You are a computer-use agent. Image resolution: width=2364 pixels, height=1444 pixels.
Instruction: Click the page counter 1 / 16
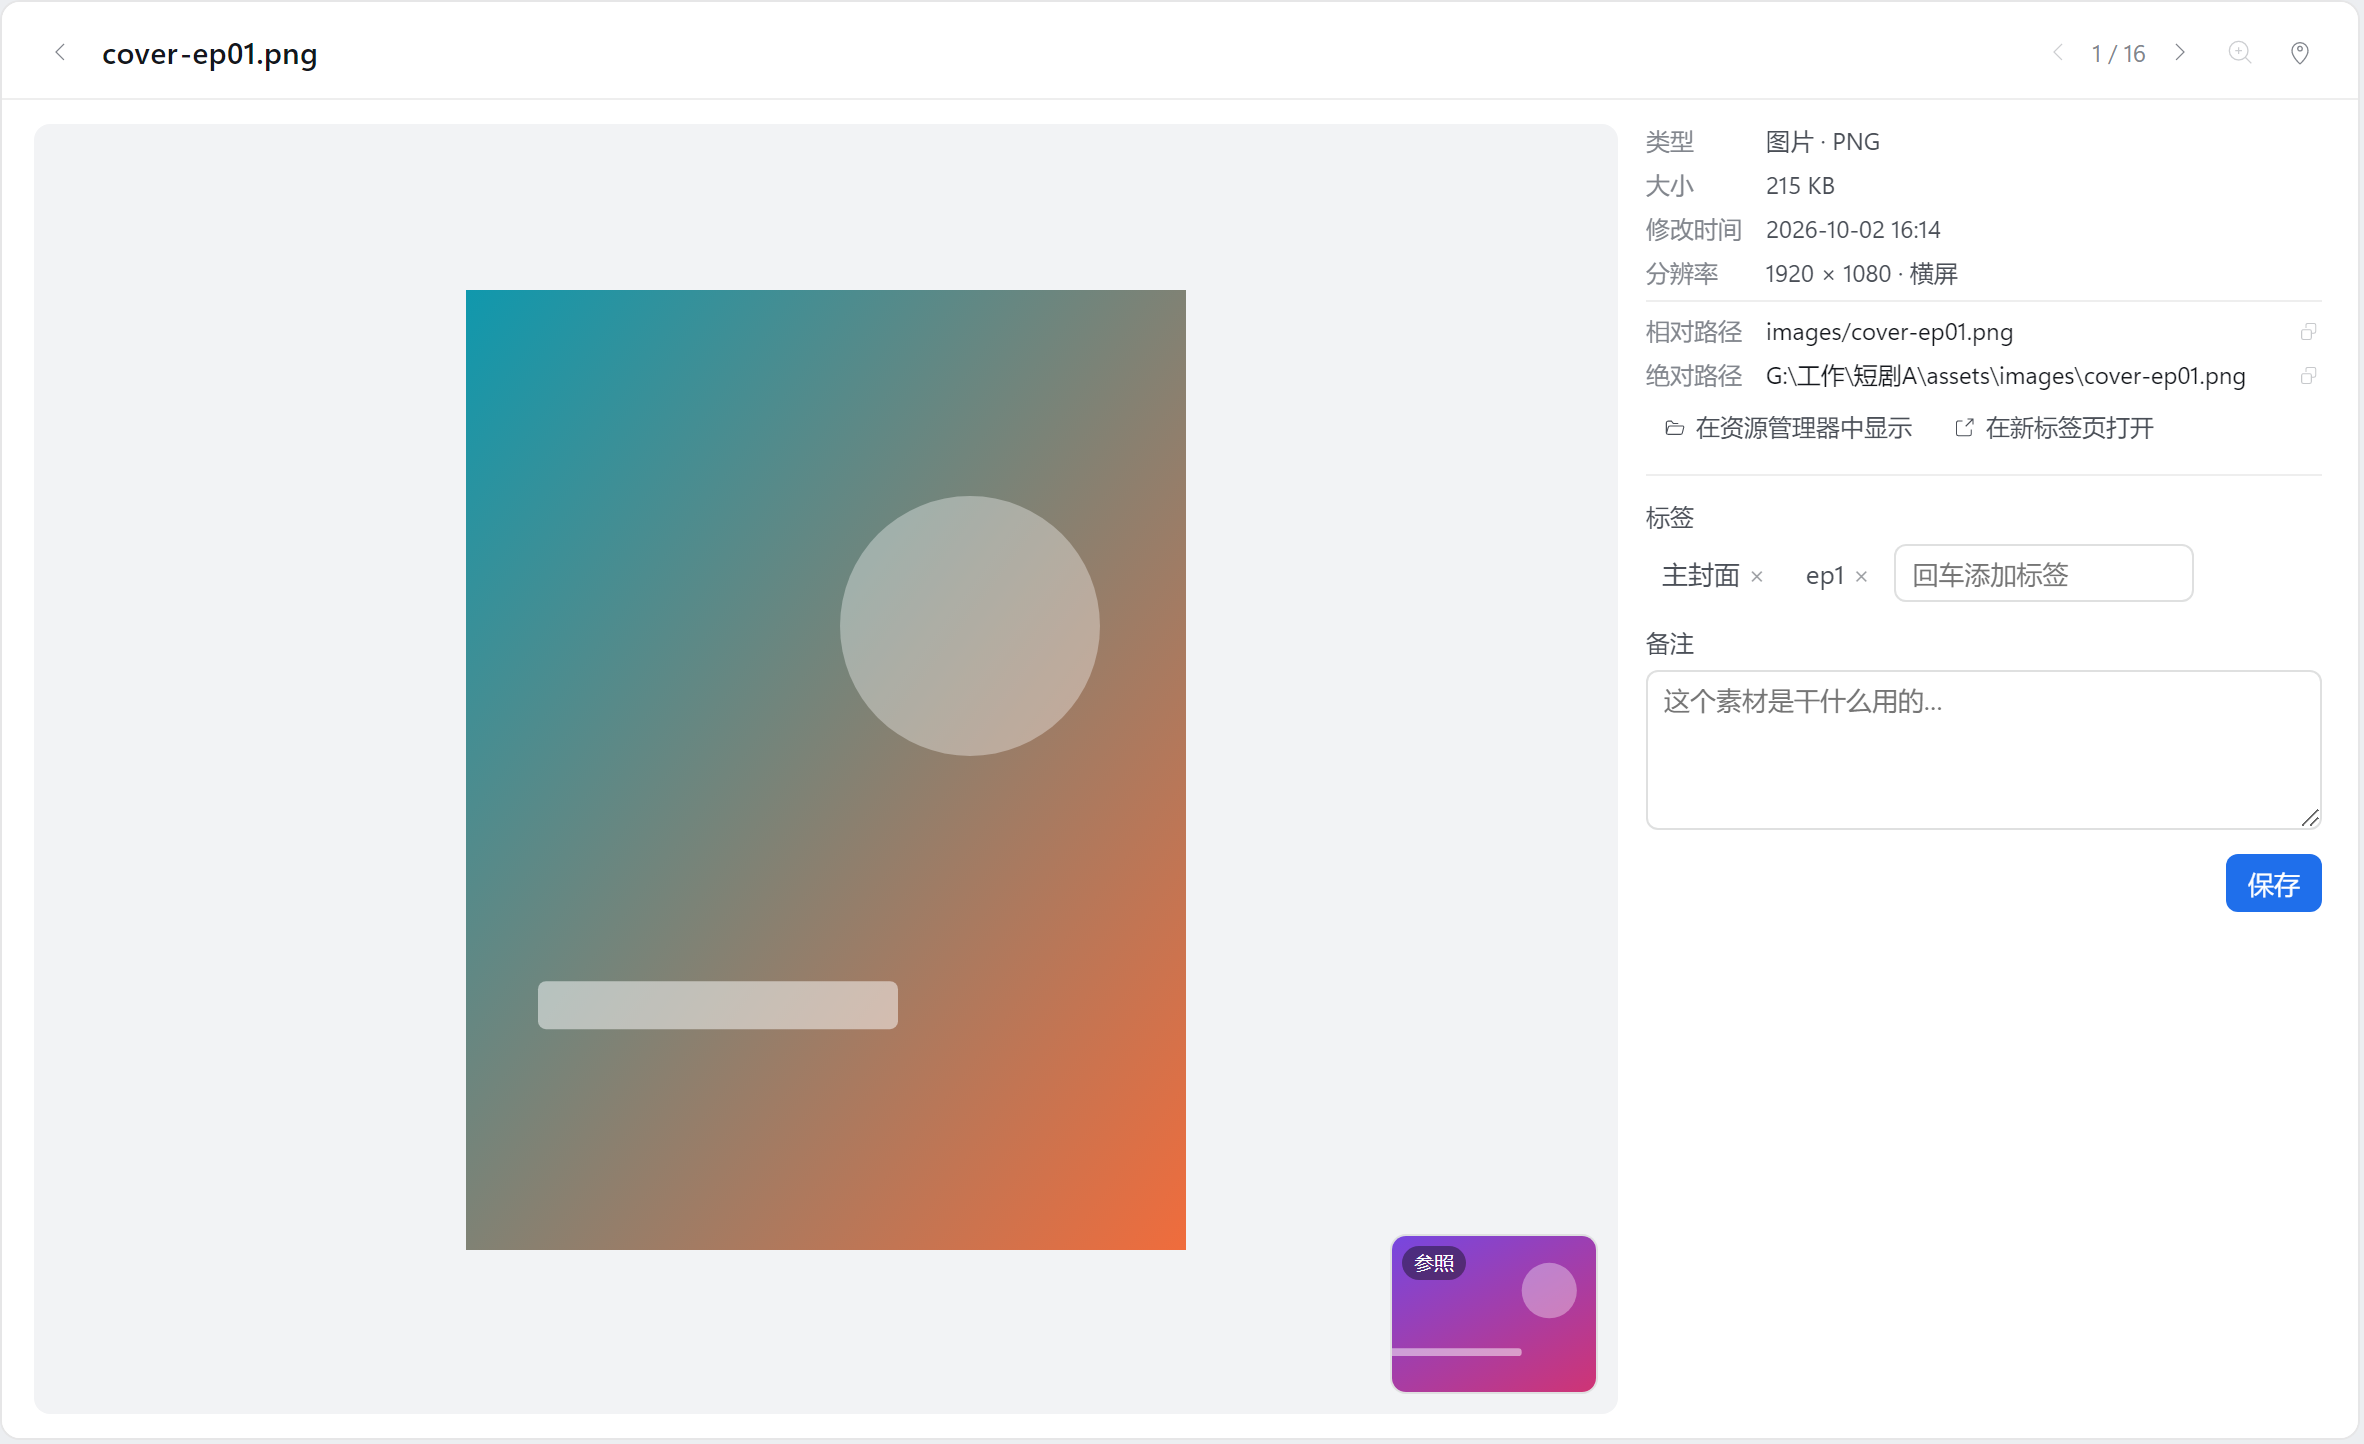click(x=2118, y=54)
